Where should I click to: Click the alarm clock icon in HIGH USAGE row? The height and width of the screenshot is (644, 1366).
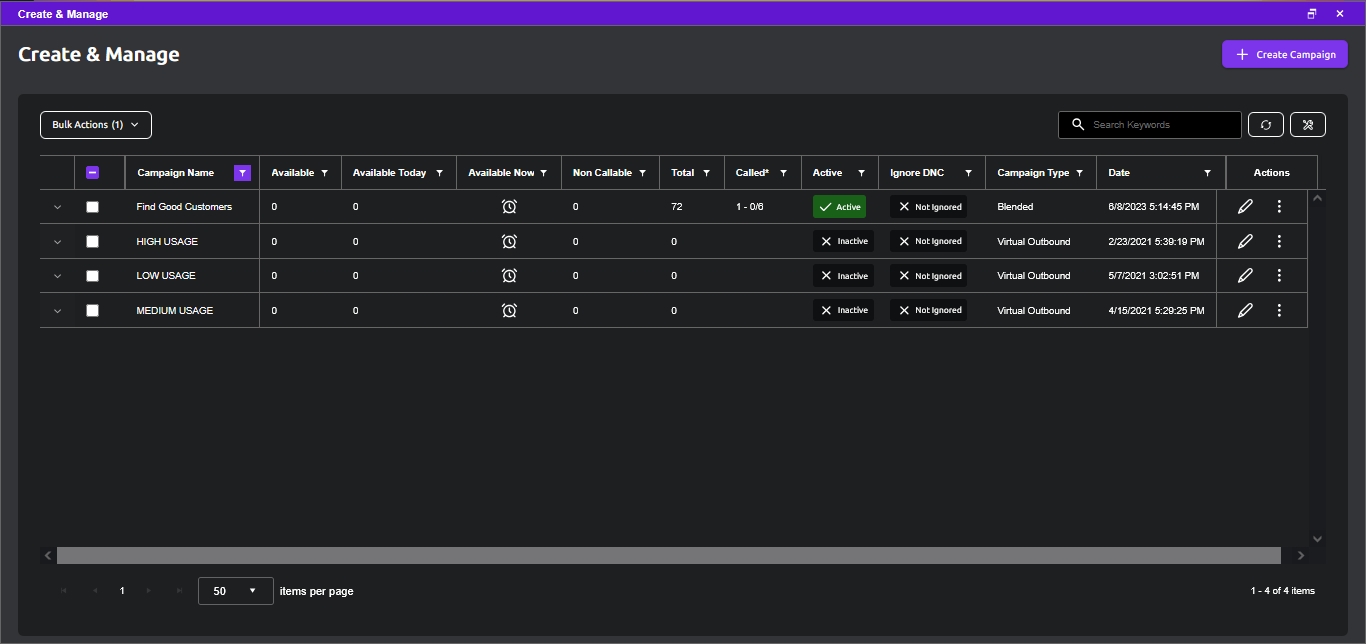[509, 241]
